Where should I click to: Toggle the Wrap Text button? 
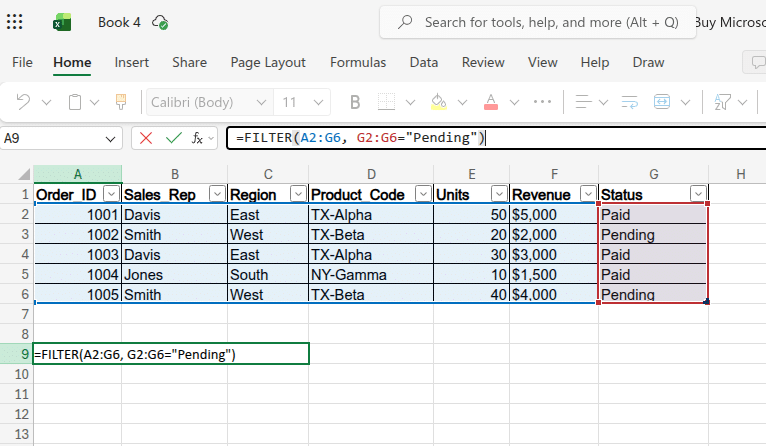630,102
